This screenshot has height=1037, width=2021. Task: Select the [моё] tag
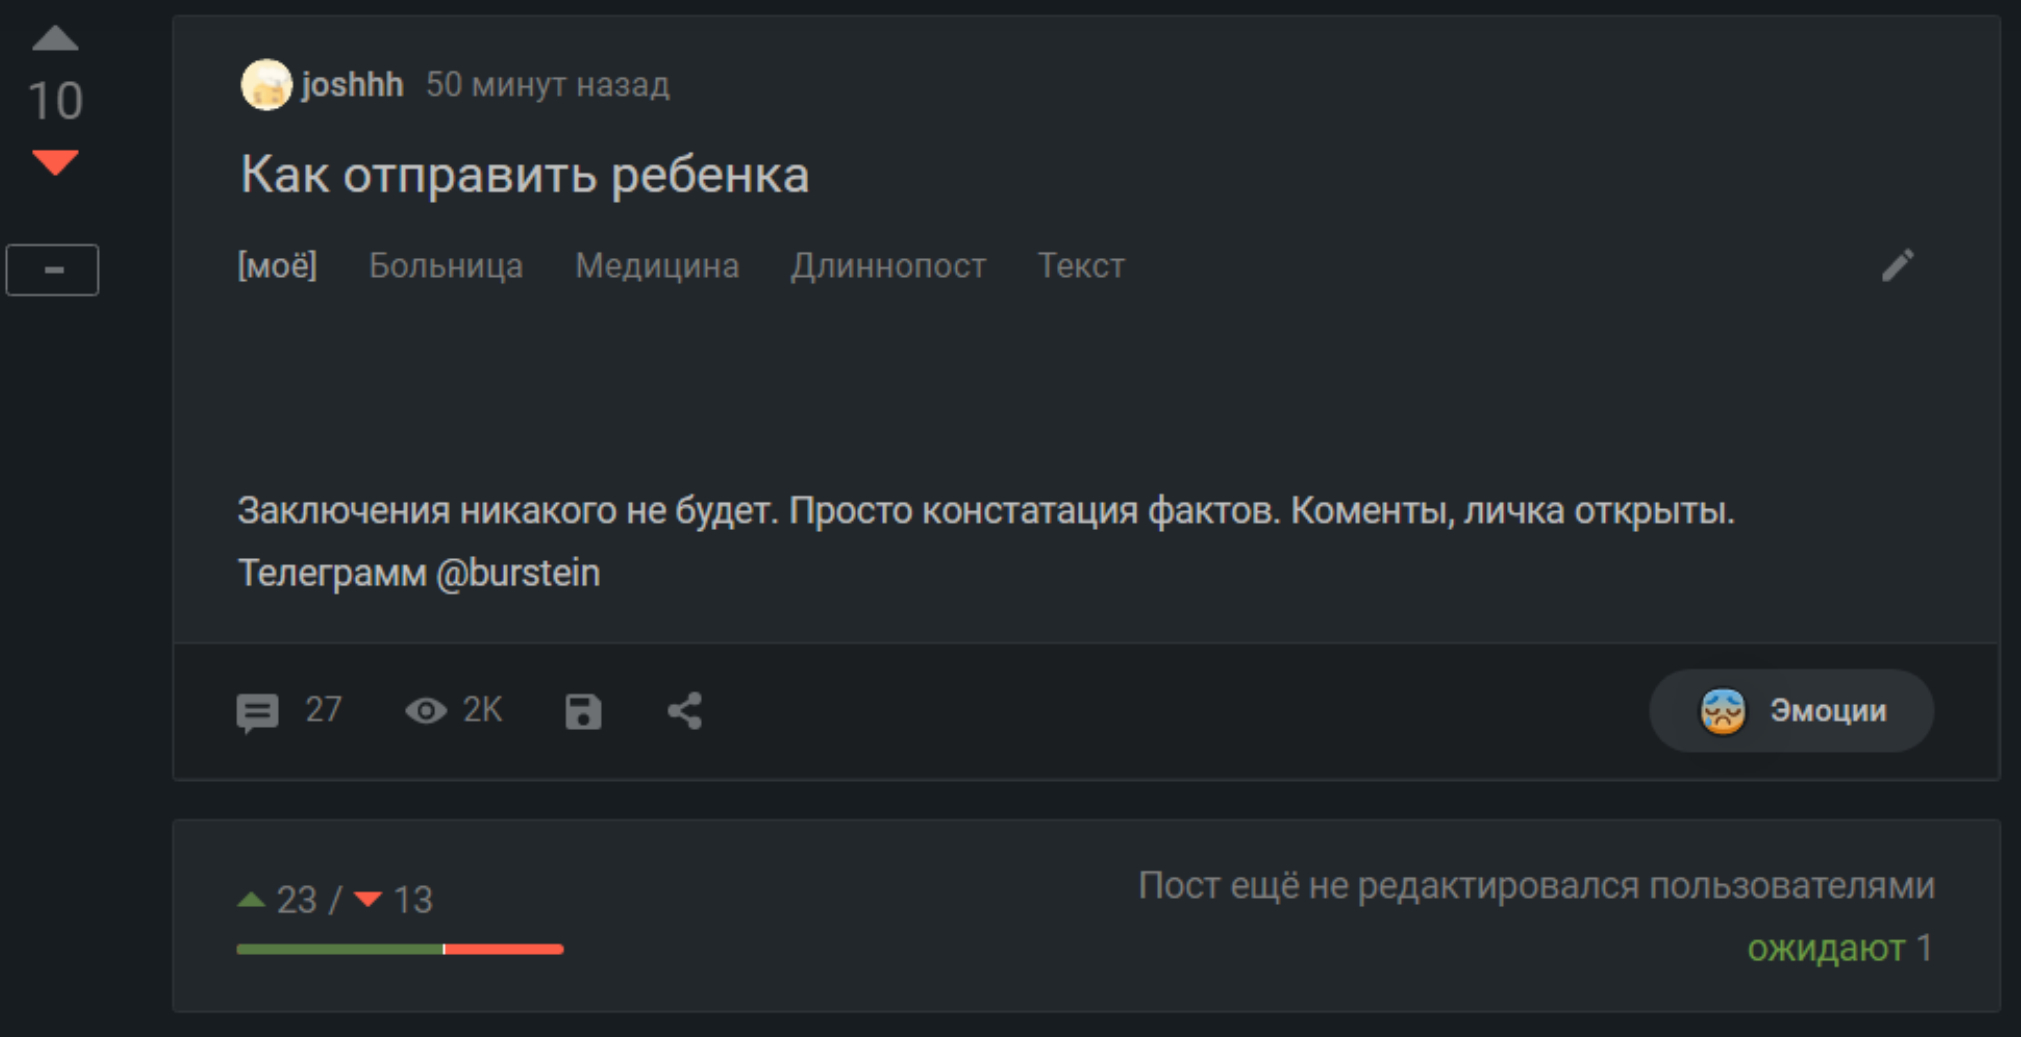pyautogui.click(x=277, y=266)
